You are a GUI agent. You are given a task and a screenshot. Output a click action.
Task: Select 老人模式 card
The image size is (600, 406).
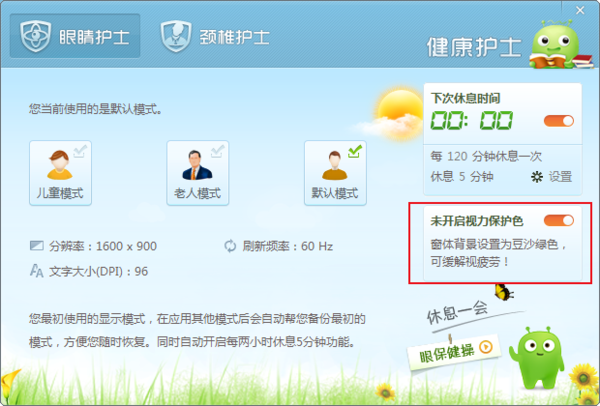(198, 173)
